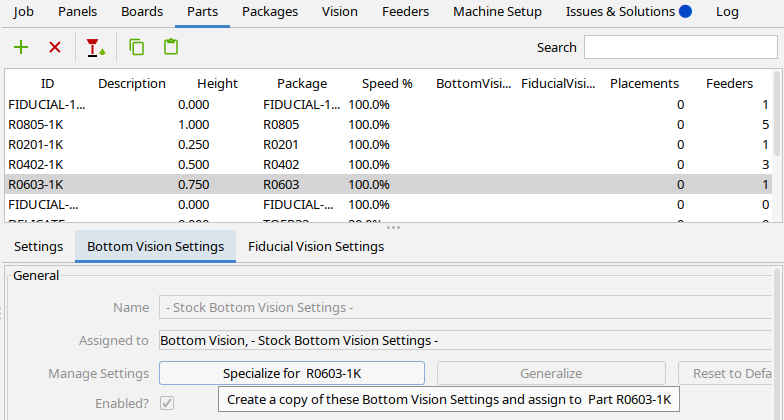Toggle the Enabled? checkbox
The width and height of the screenshot is (784, 420).
pyautogui.click(x=168, y=403)
